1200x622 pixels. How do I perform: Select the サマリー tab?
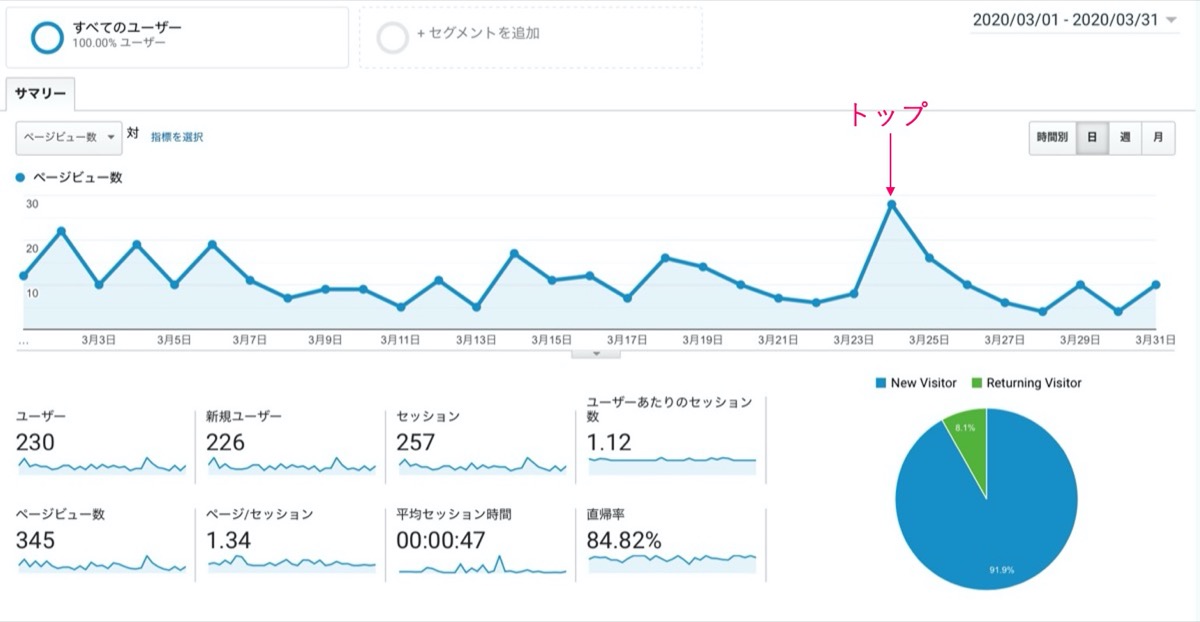40,94
